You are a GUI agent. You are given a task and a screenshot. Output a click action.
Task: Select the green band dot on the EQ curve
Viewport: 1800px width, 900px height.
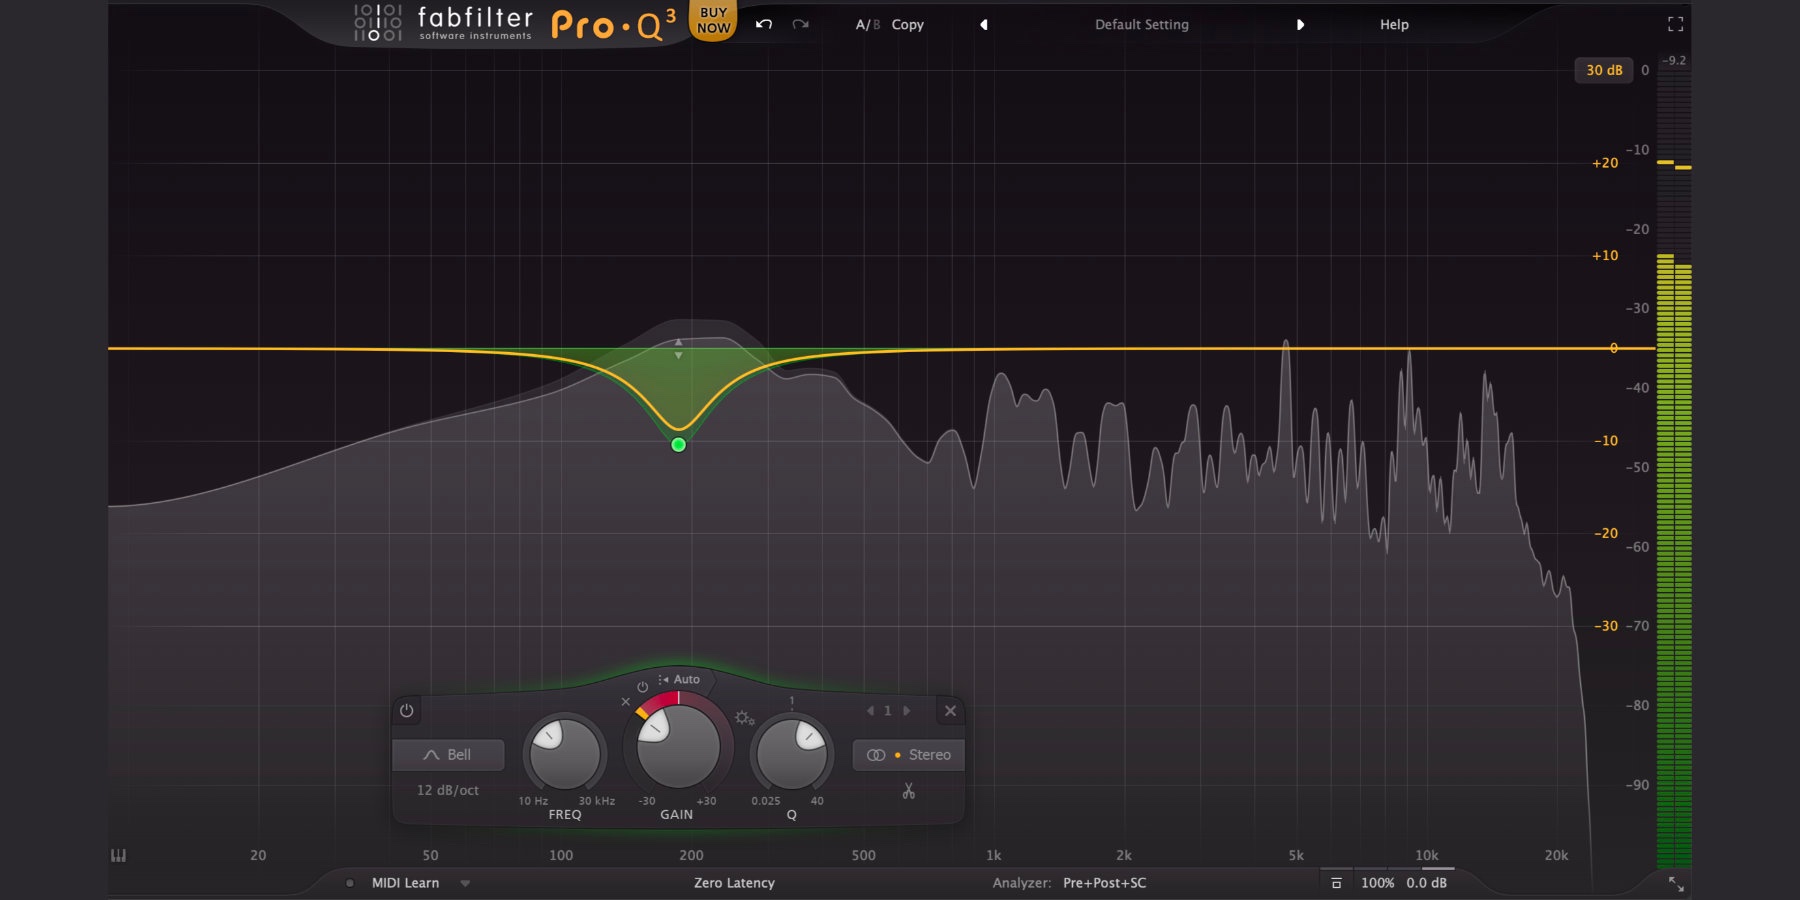[678, 445]
